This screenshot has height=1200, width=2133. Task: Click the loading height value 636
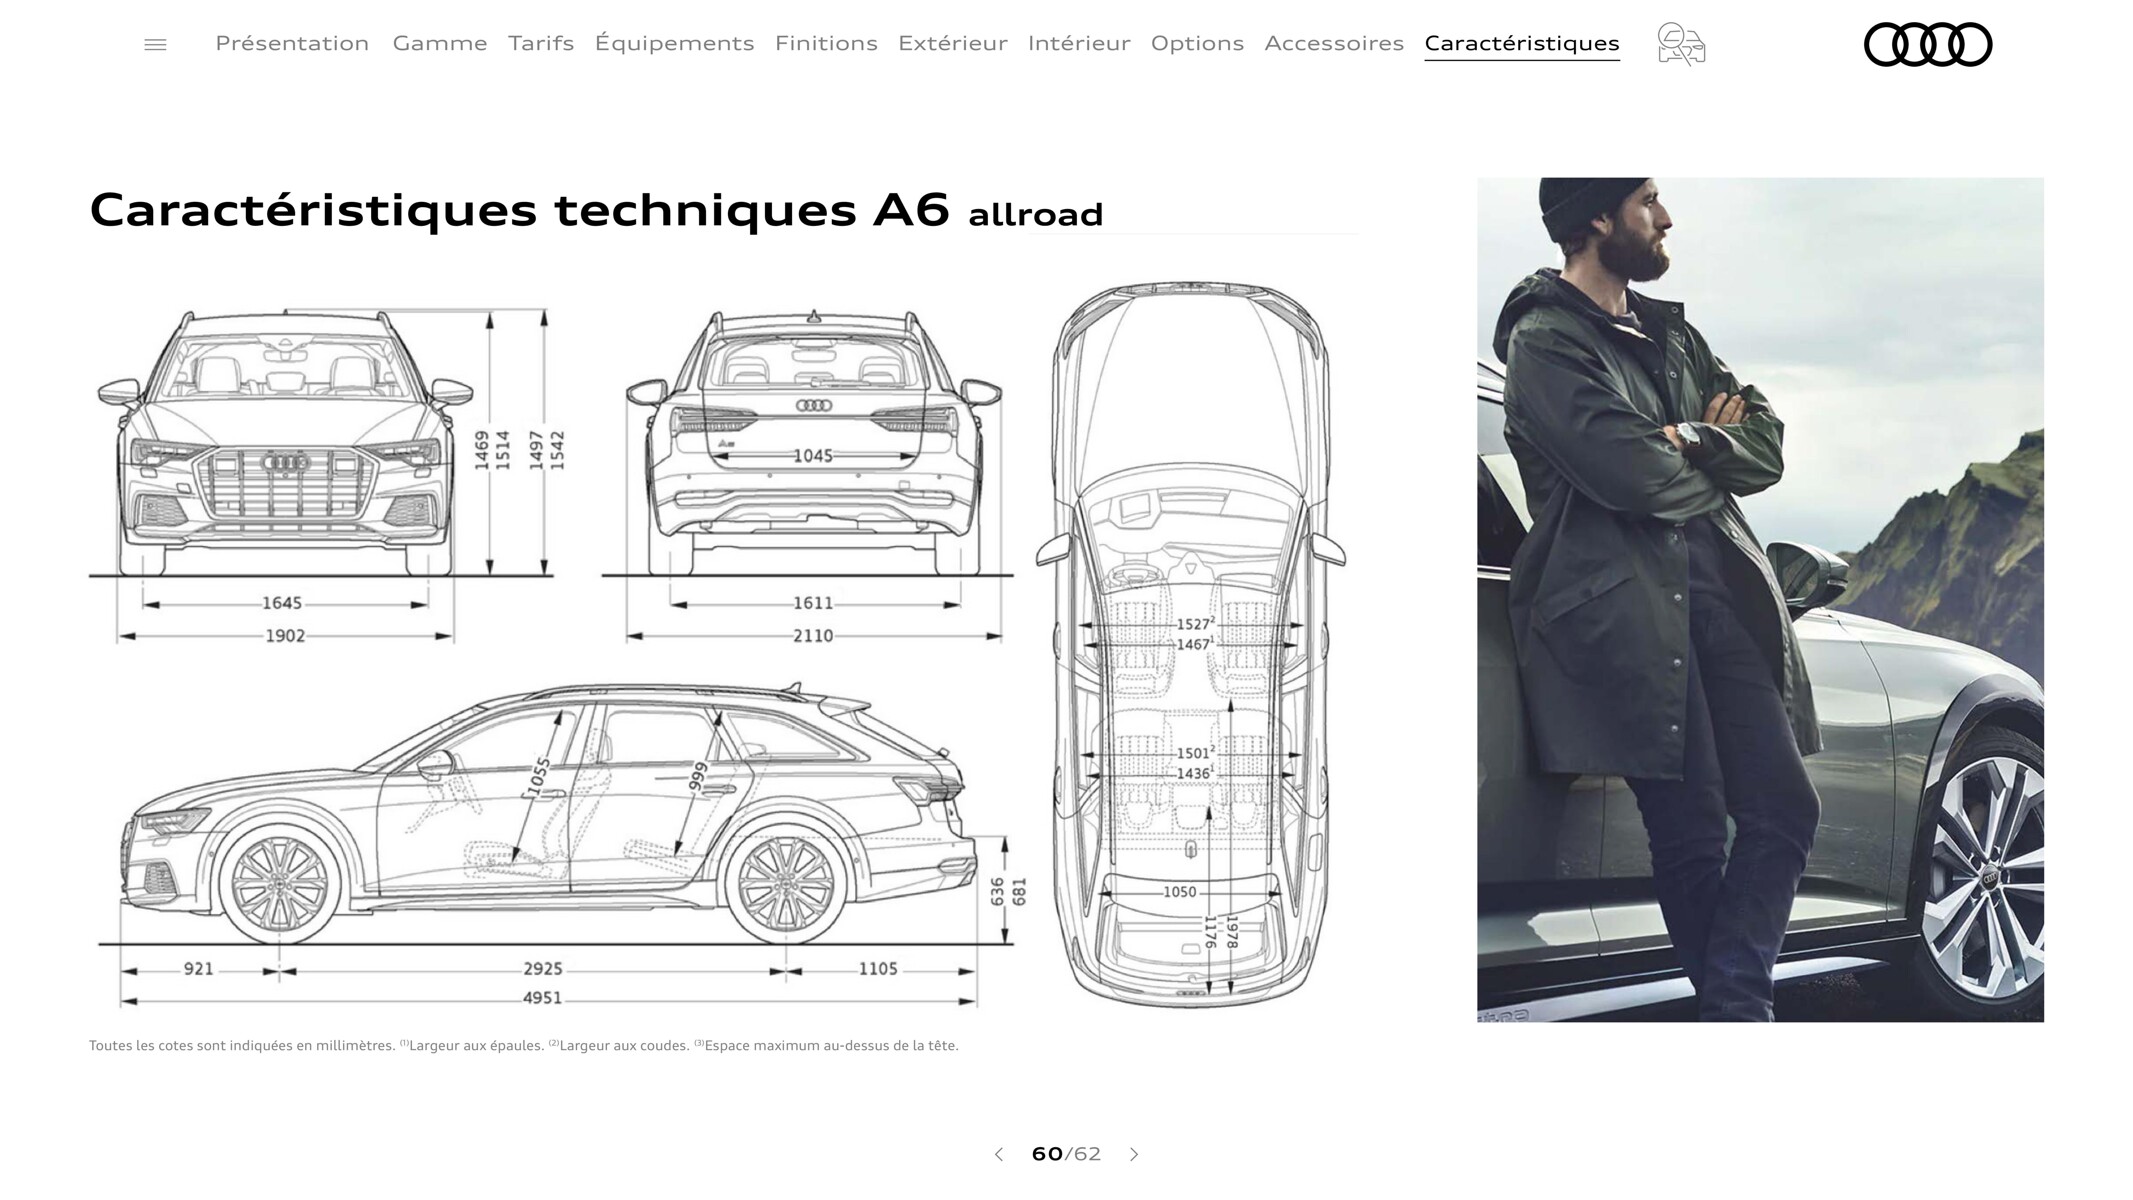pyautogui.click(x=997, y=892)
